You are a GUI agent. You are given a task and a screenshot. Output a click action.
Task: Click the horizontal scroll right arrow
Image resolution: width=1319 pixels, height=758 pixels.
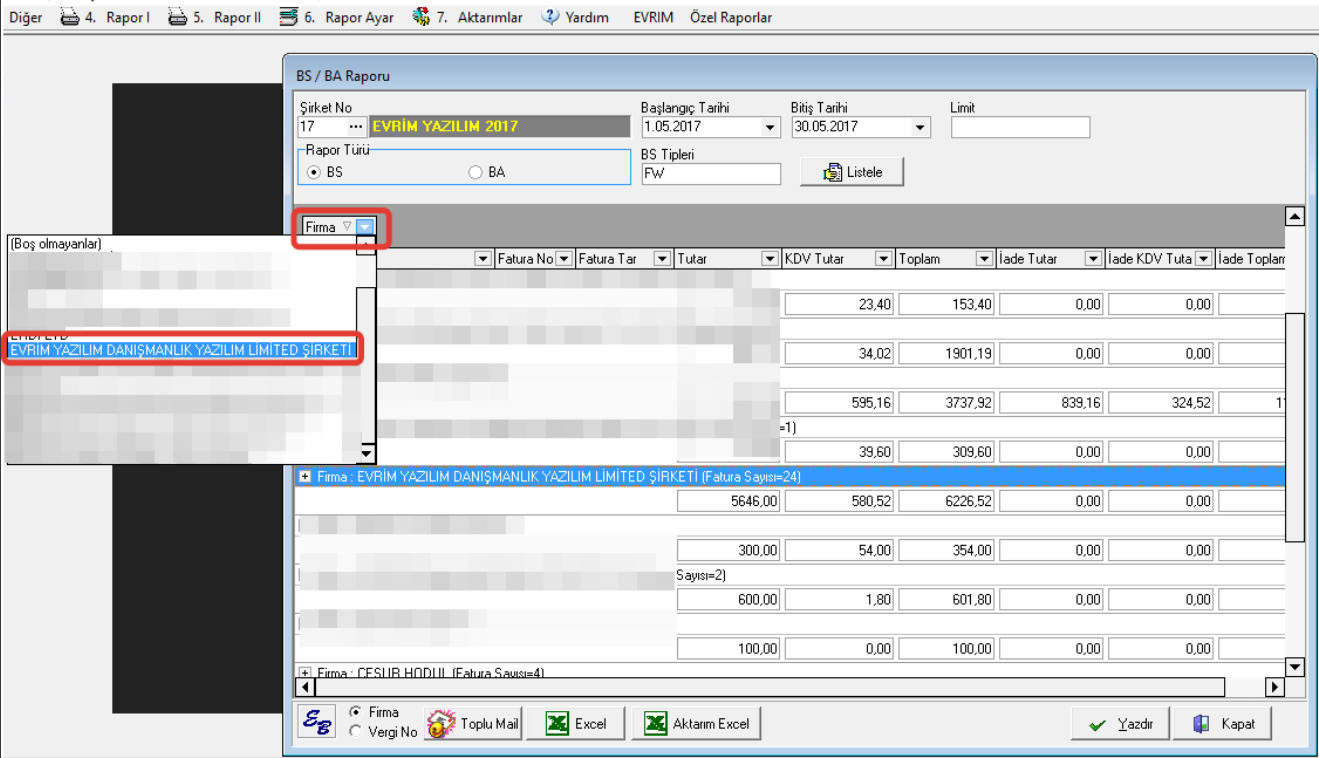[x=1274, y=687]
